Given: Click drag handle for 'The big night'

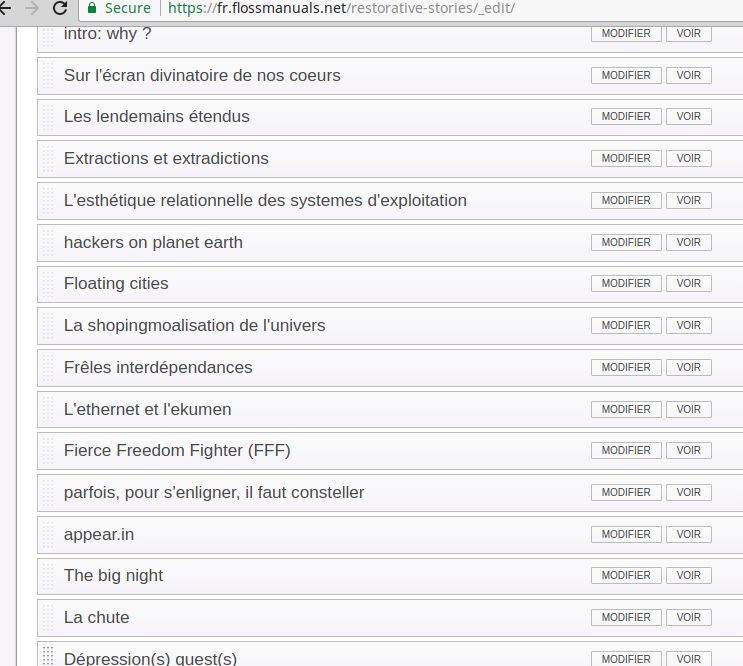Looking at the screenshot, I should [x=47, y=576].
